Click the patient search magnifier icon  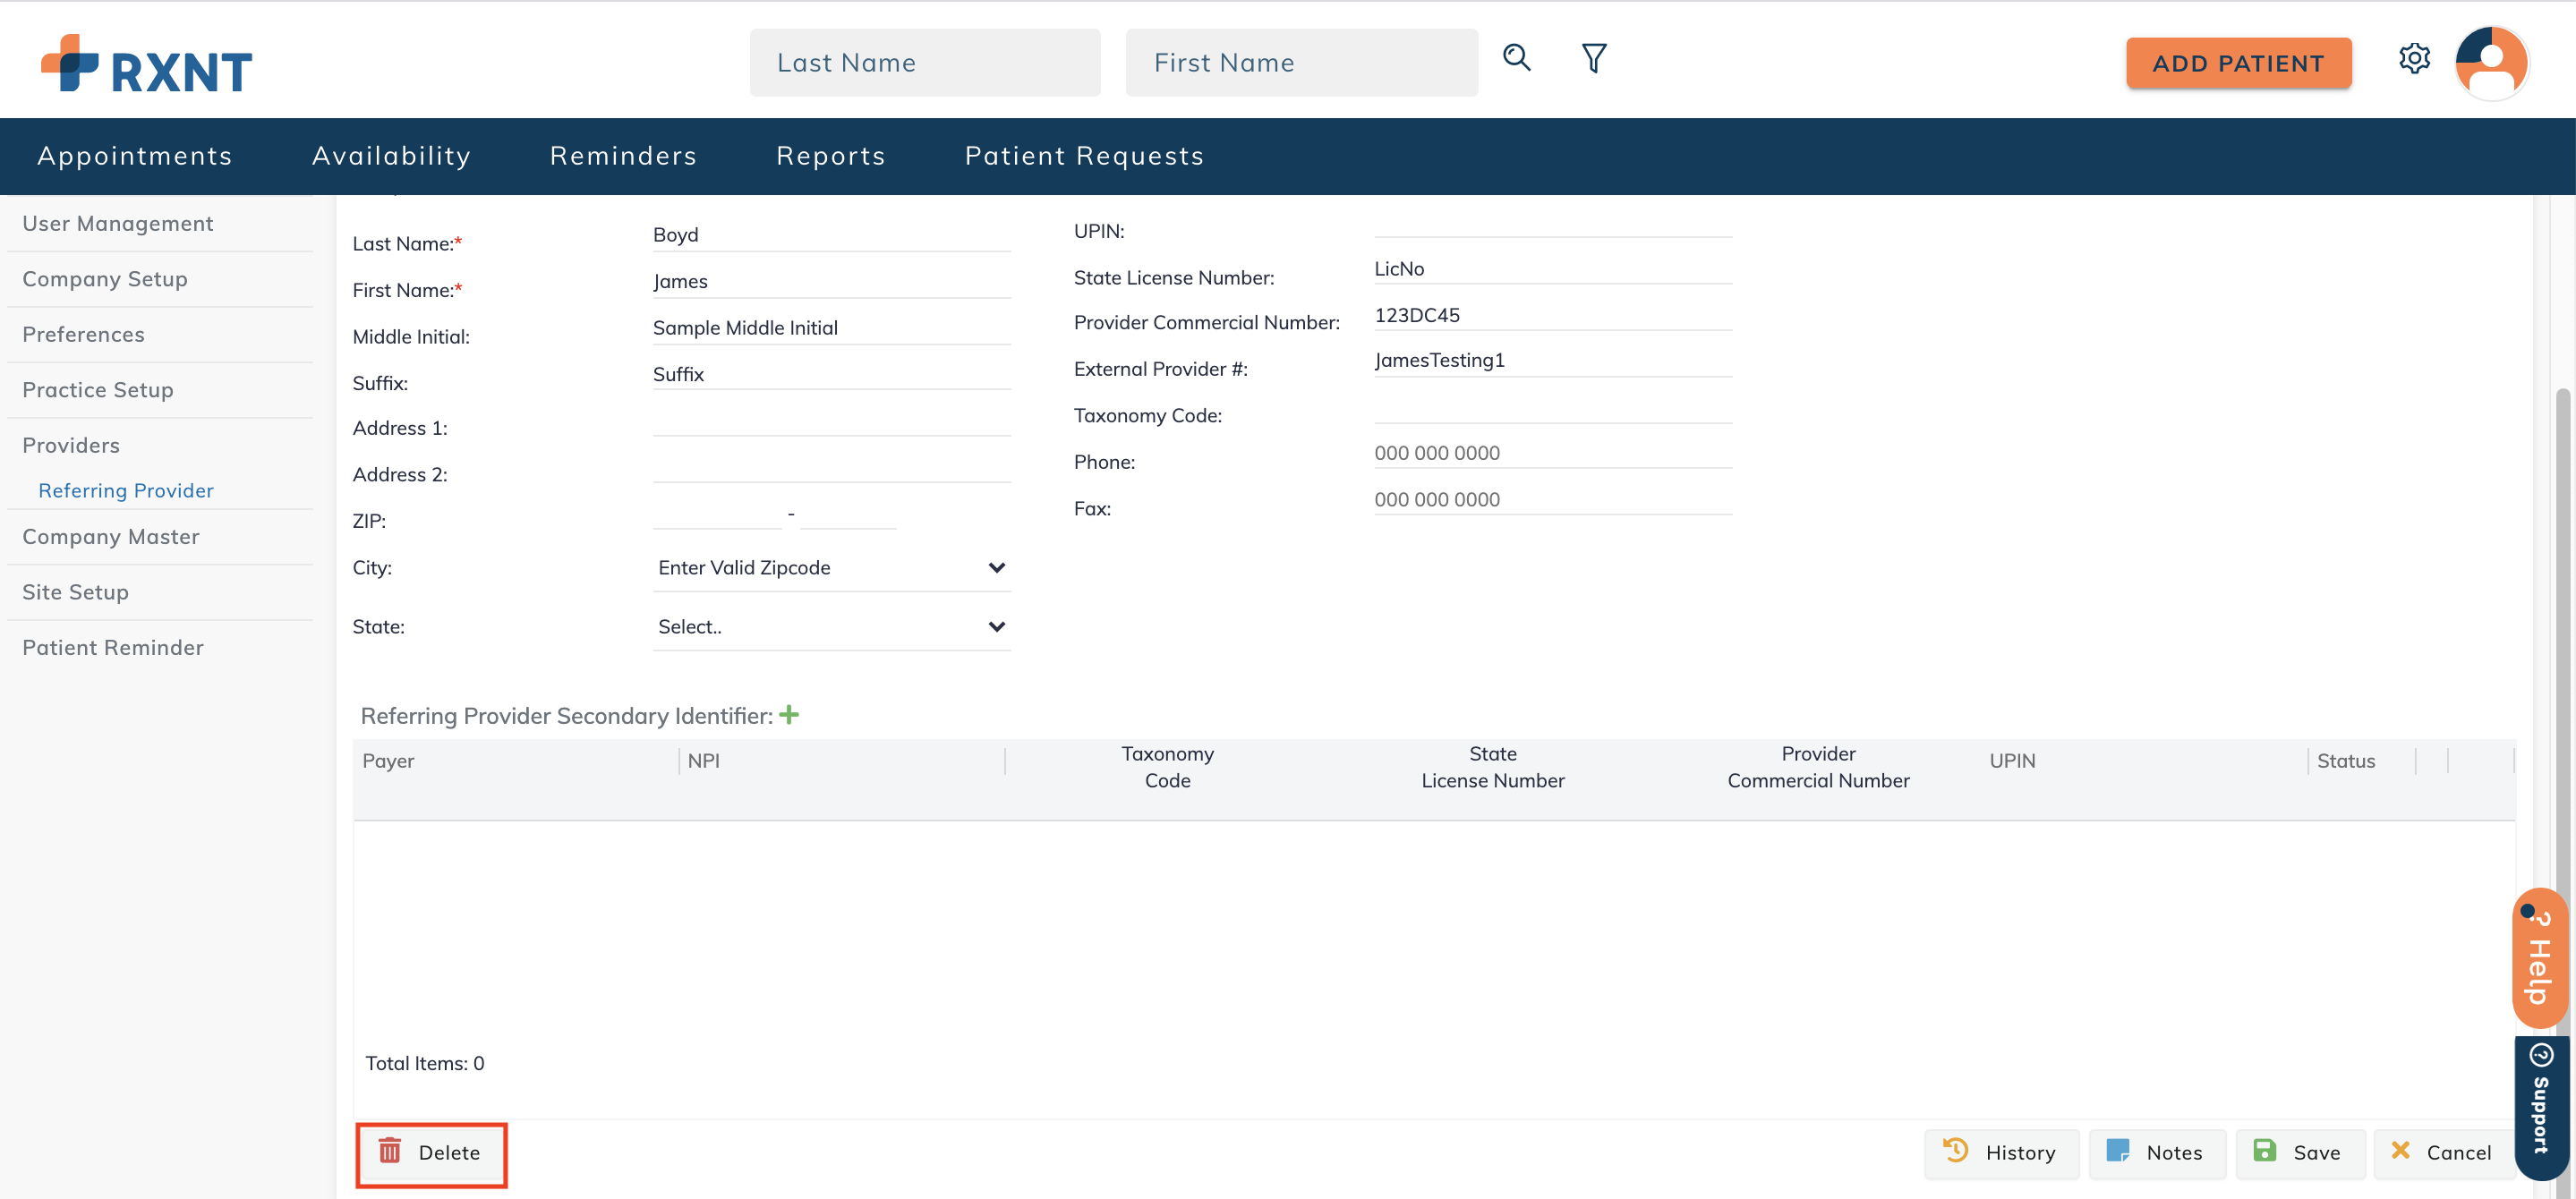(1516, 58)
